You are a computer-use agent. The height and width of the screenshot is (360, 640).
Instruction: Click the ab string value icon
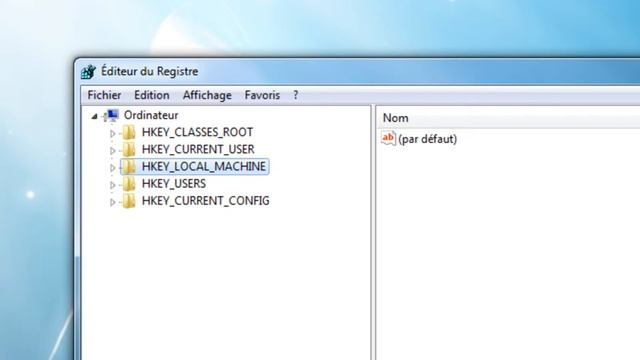point(388,138)
